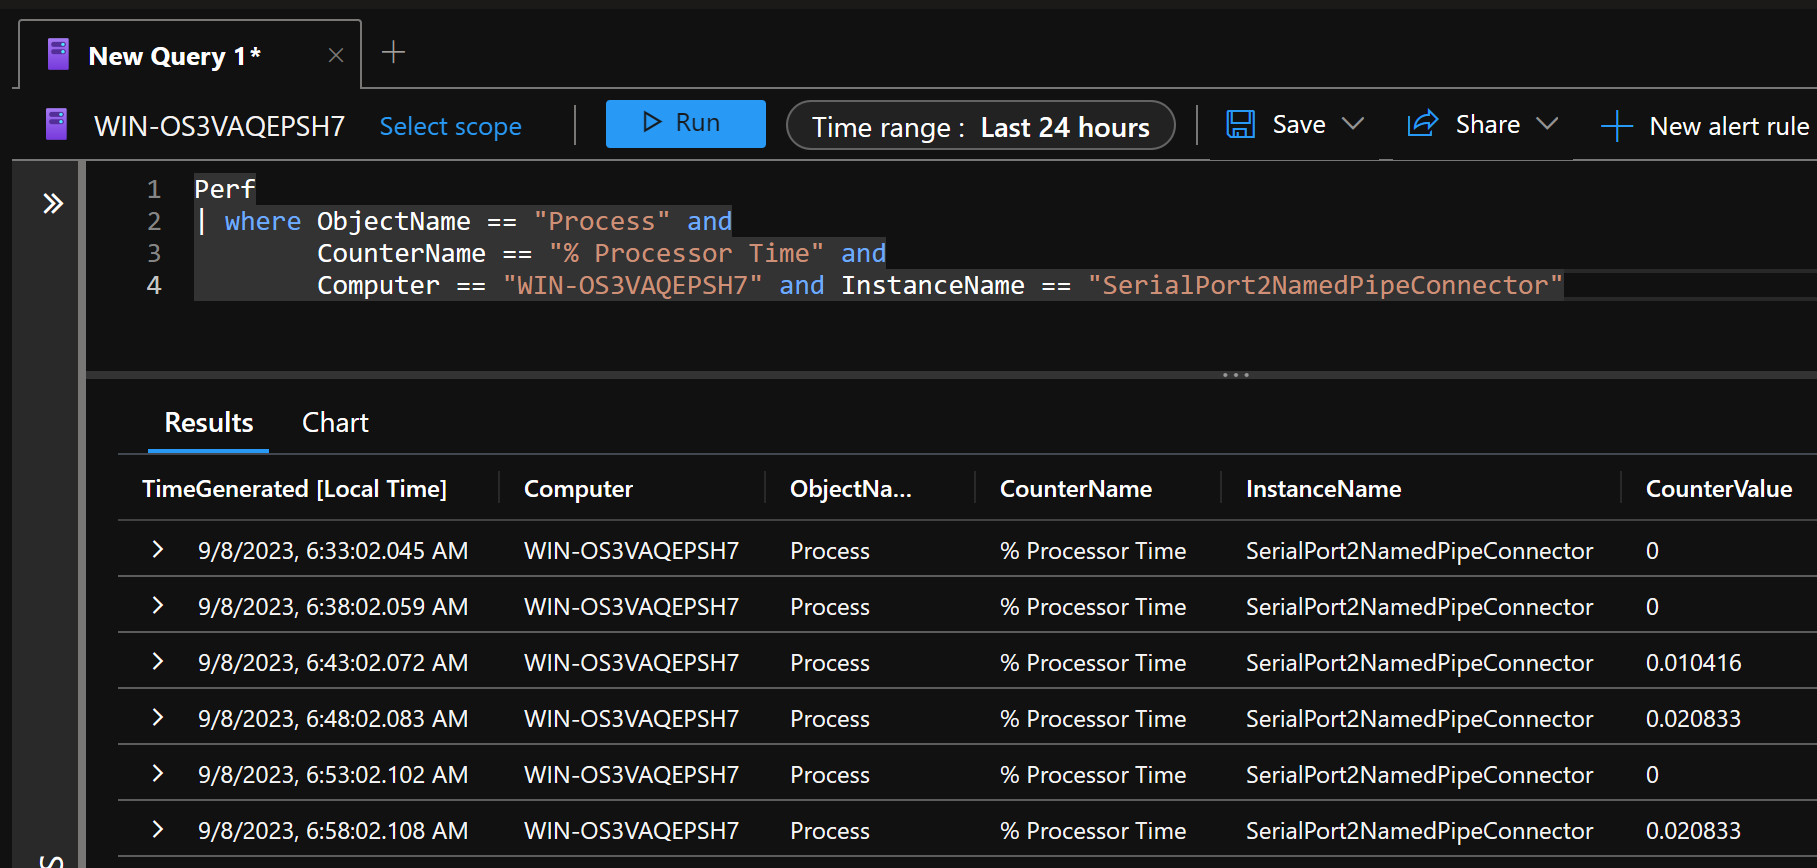The width and height of the screenshot is (1817, 868).
Task: Expand the Save dropdown chevron
Action: tap(1353, 124)
